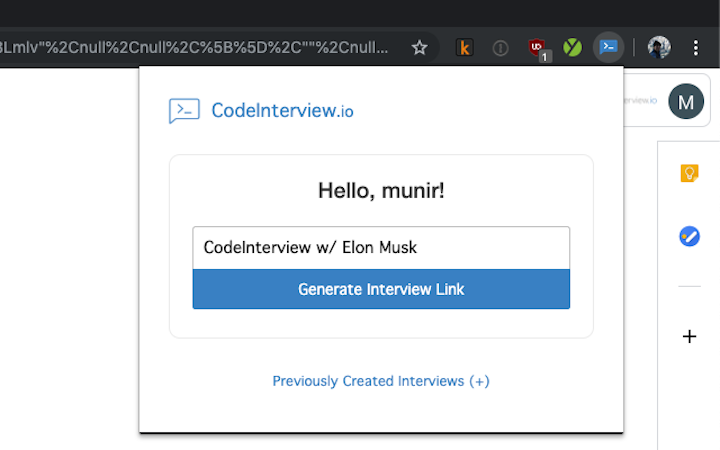720x450 pixels.
Task: Click the green Y extension icon
Action: click(x=573, y=47)
